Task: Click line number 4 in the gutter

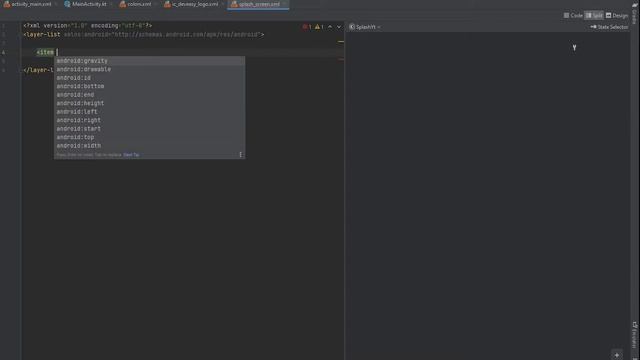Action: coord(4,52)
